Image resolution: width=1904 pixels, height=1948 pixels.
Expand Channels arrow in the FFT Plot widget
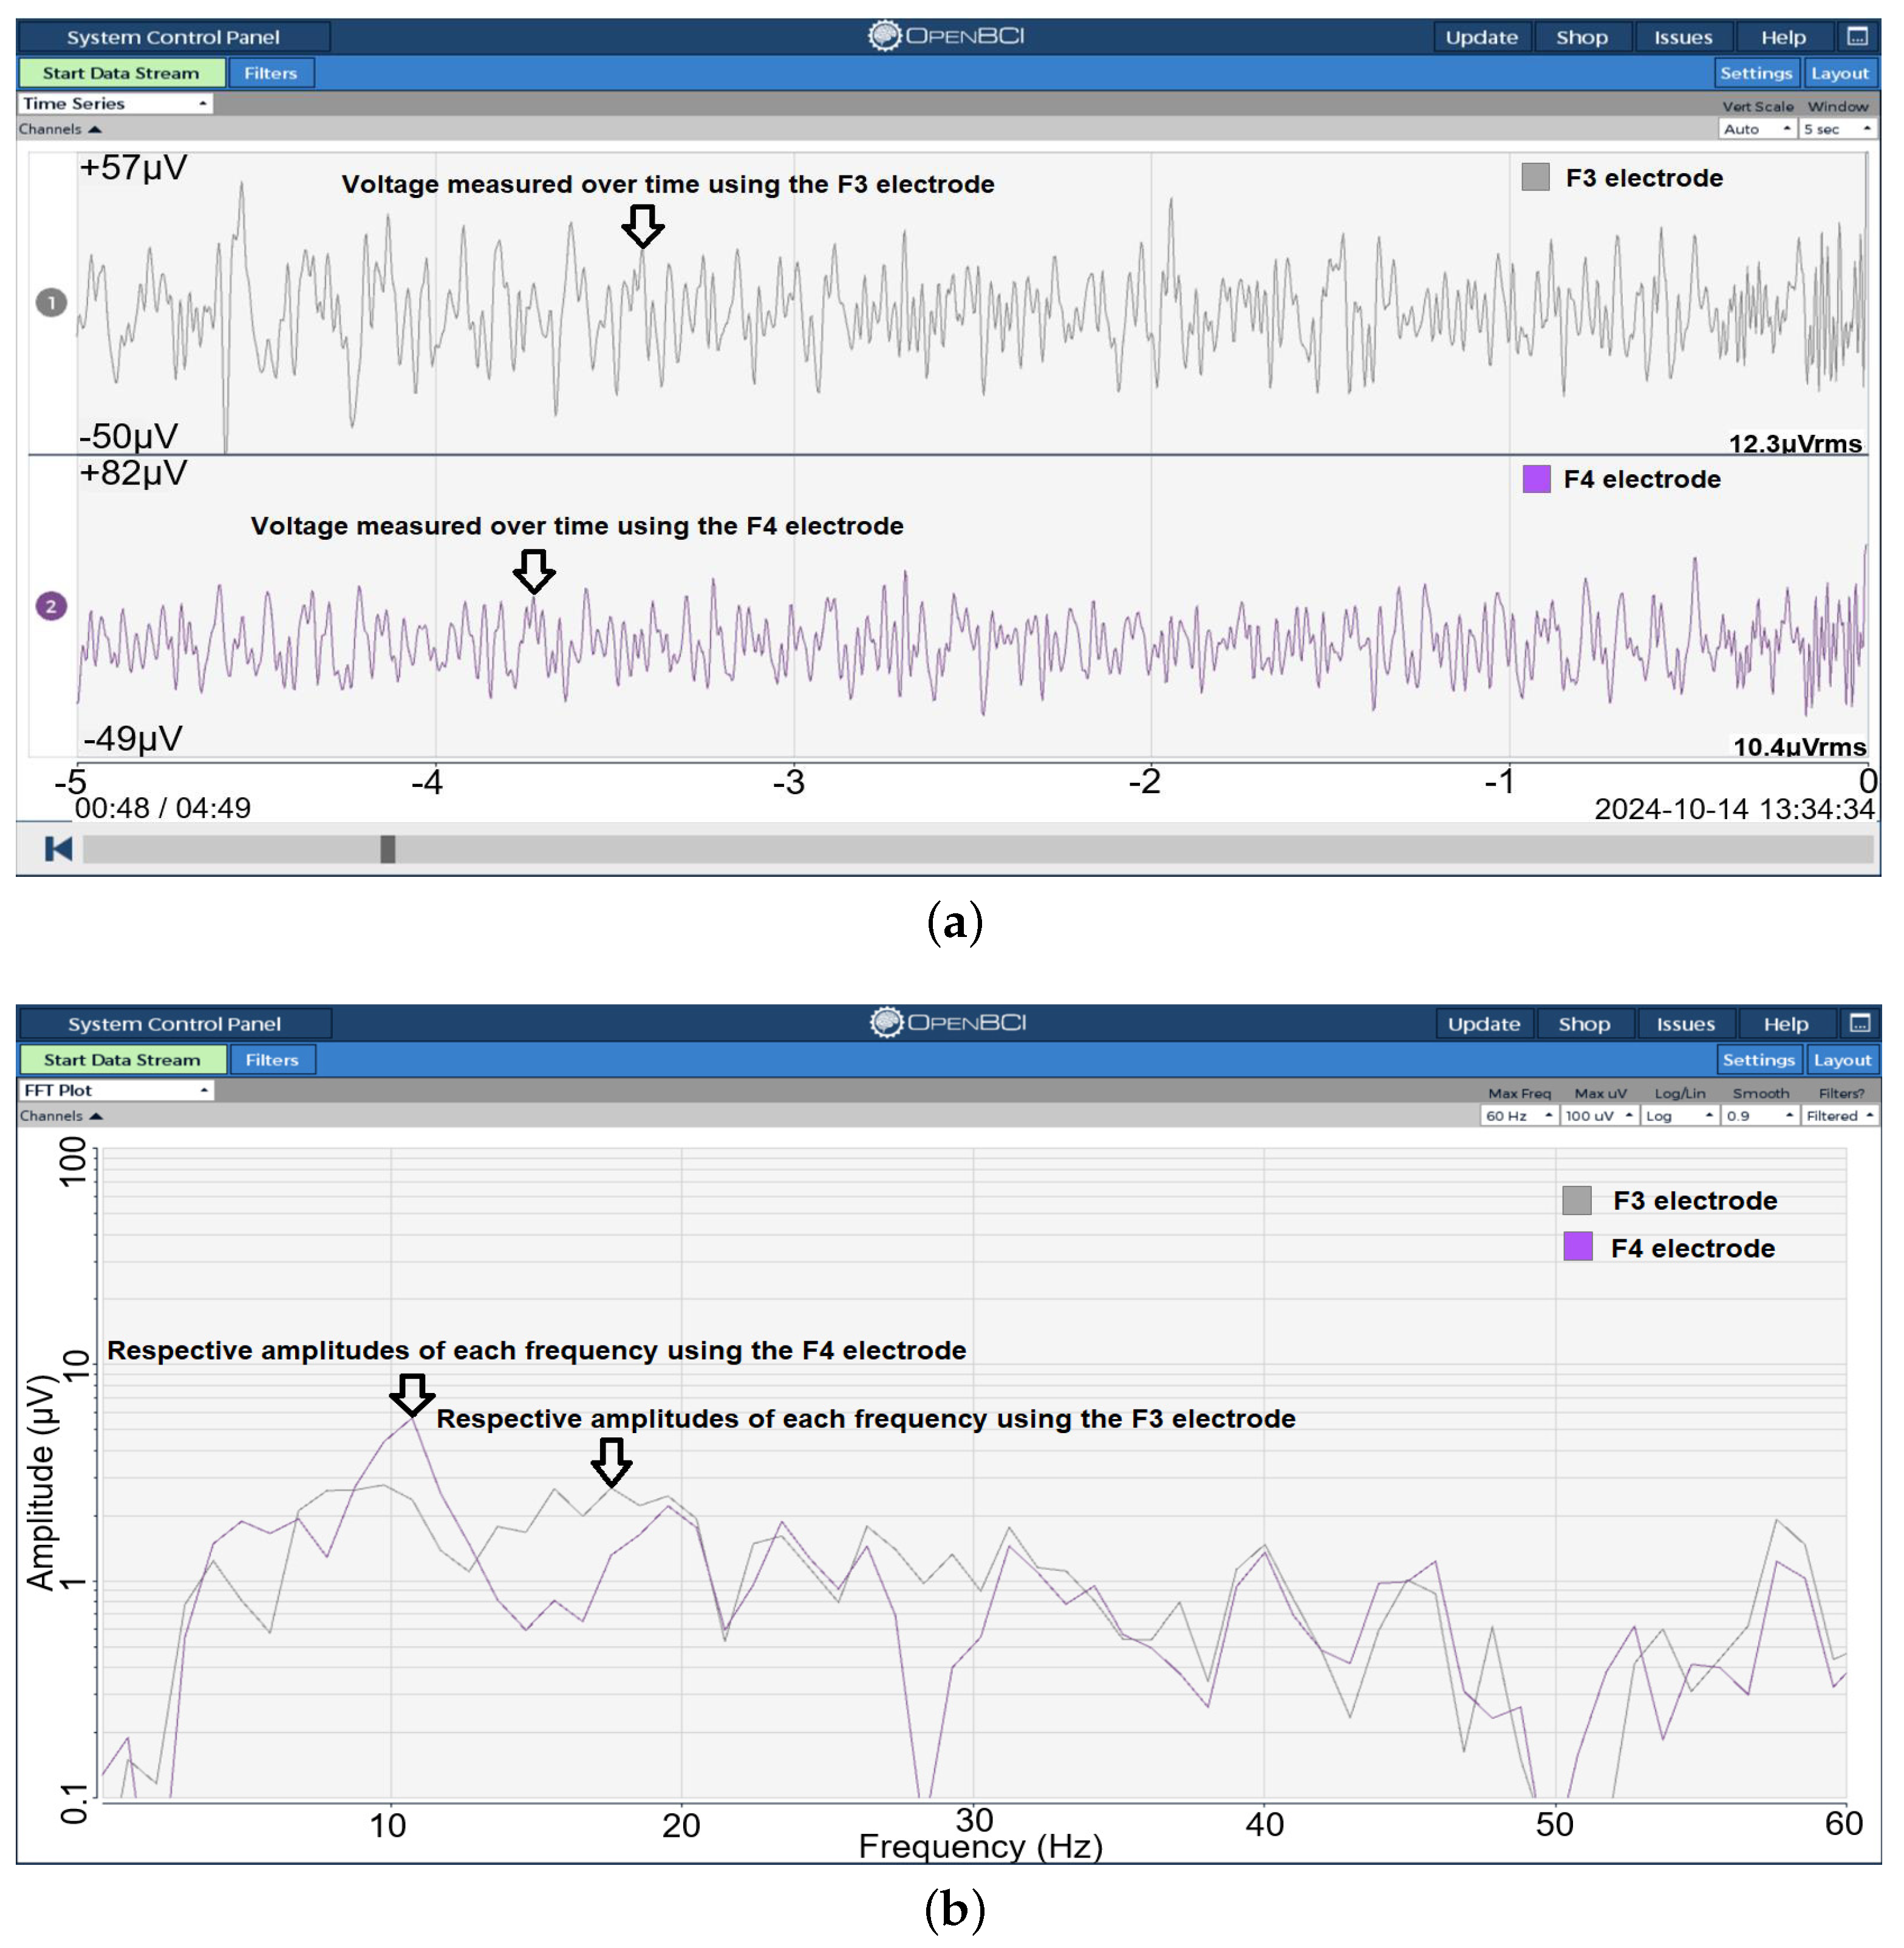click(x=96, y=1116)
